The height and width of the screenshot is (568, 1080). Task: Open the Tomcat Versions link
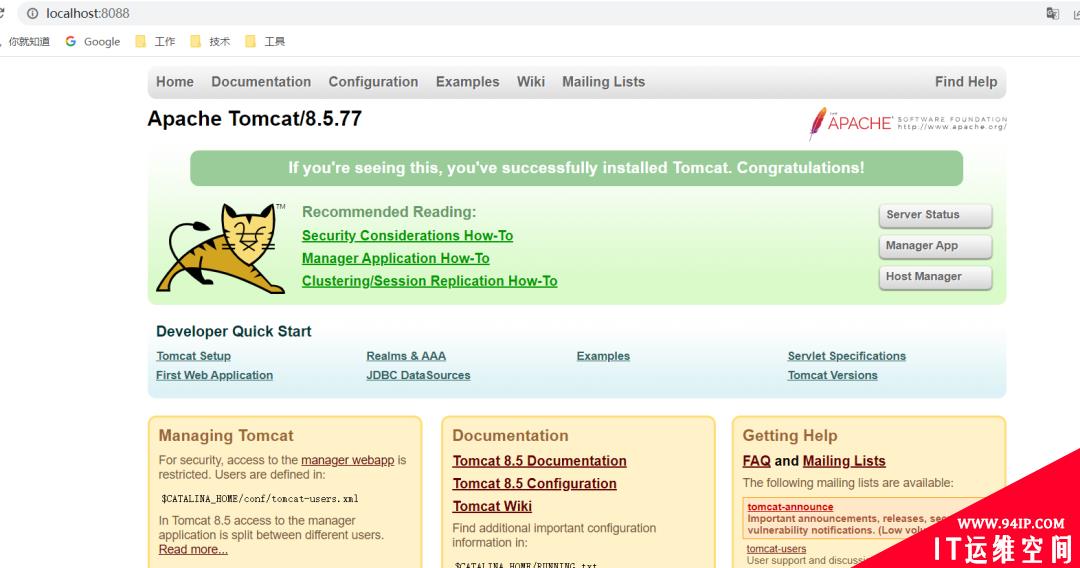click(832, 375)
